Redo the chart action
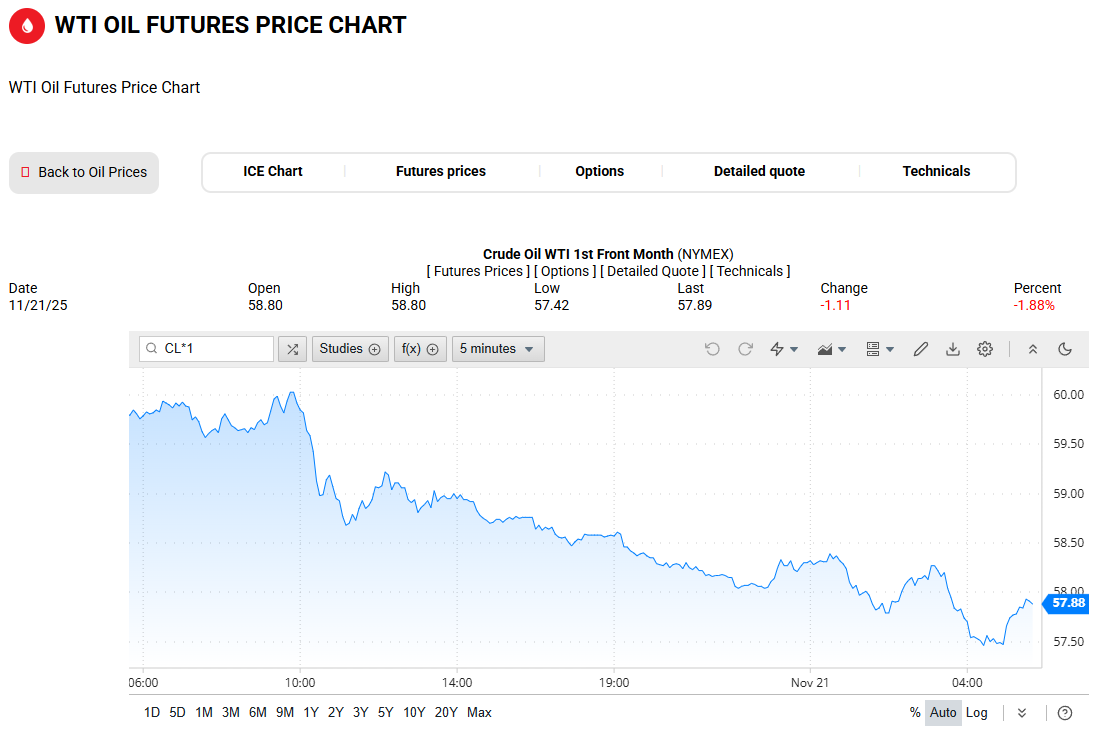Viewport: 1098px width, 731px height. [745, 349]
